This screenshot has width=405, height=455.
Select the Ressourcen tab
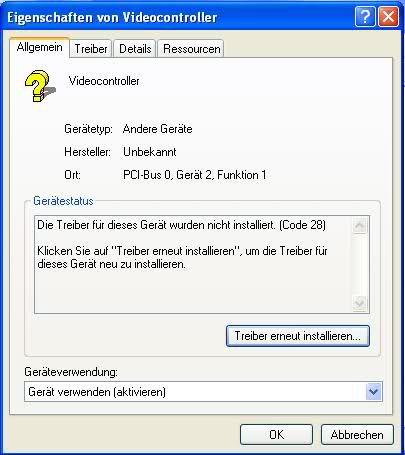coord(191,49)
